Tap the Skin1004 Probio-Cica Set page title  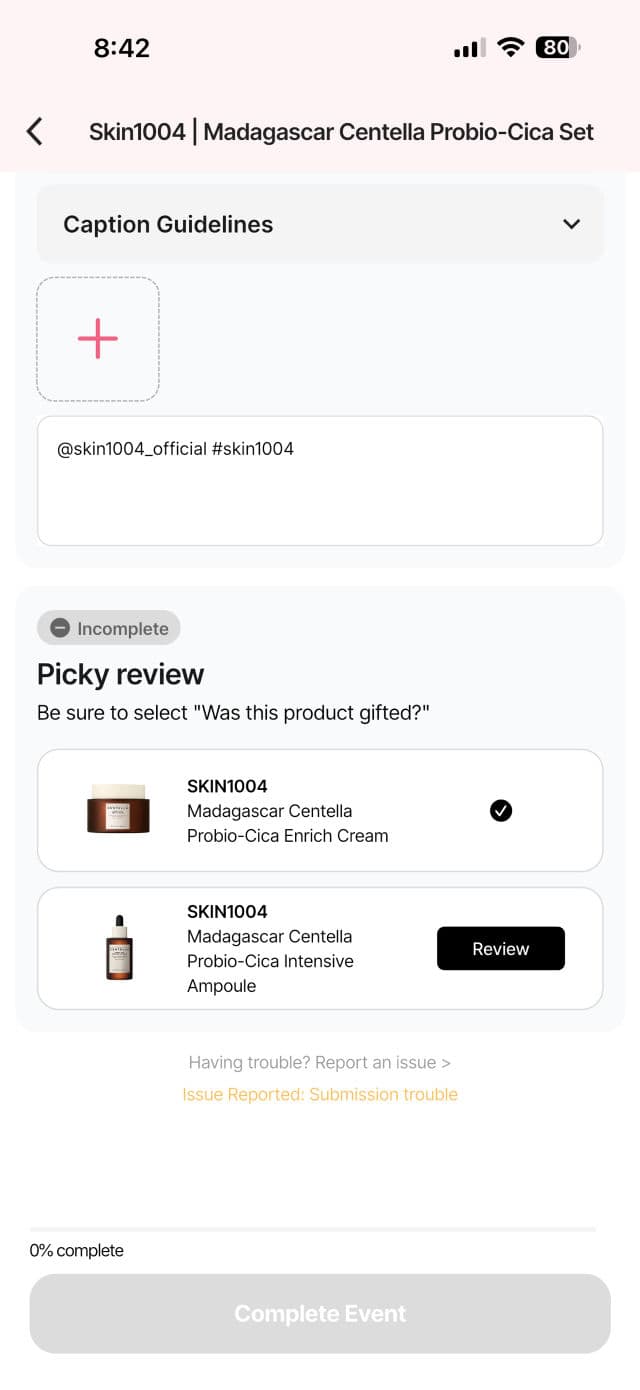tap(341, 131)
